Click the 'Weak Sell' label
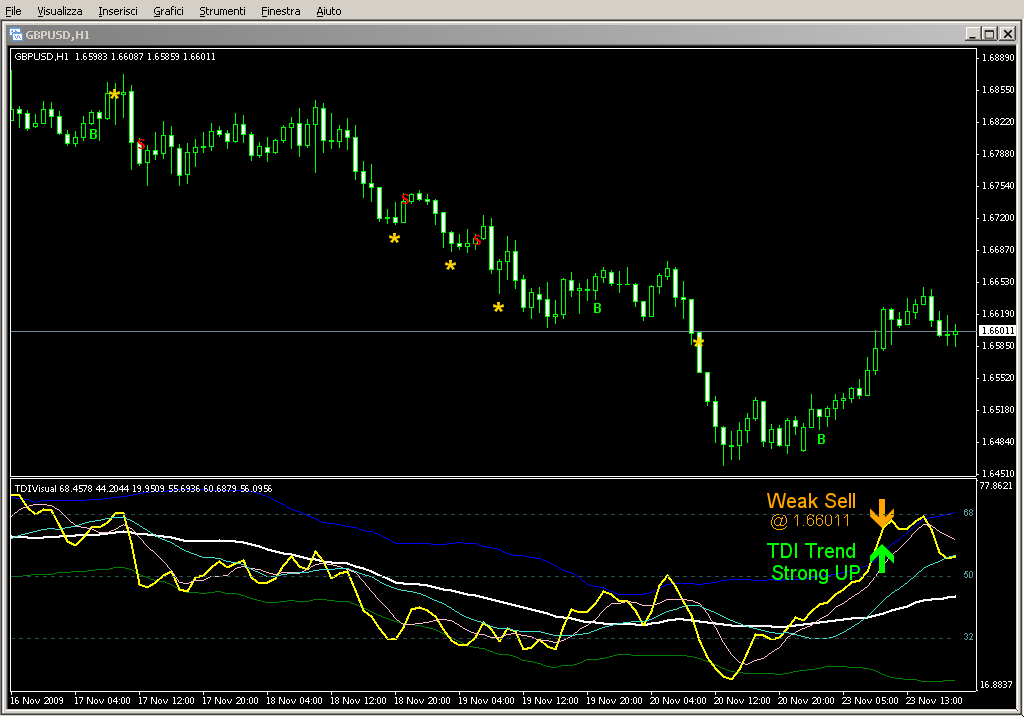Screen dimensions: 1024x717 pos(811,501)
